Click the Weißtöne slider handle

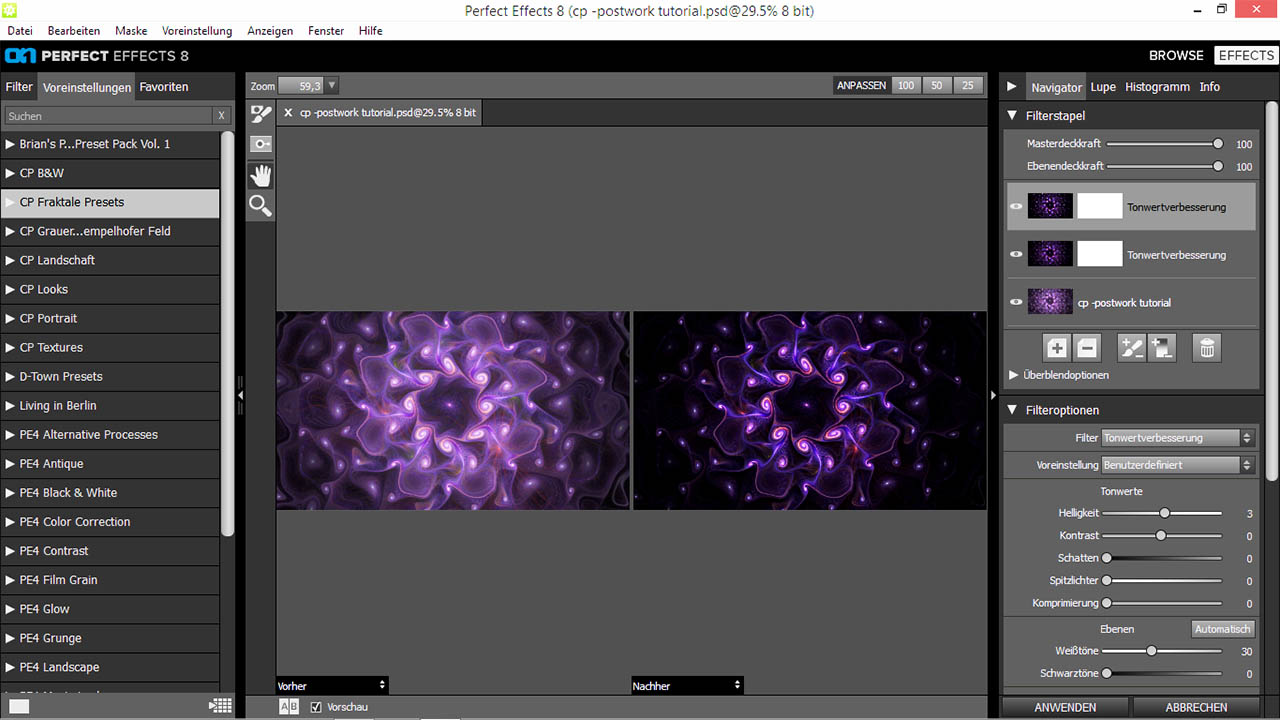click(1151, 651)
